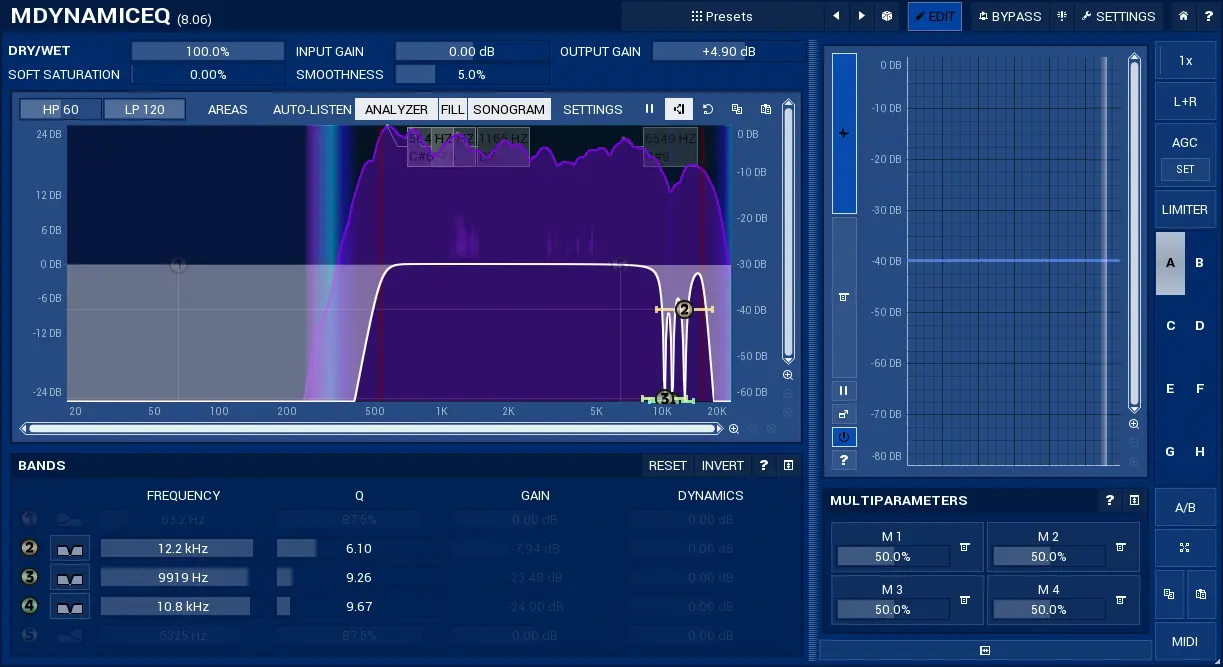Invert the bands with INVERT

point(723,465)
